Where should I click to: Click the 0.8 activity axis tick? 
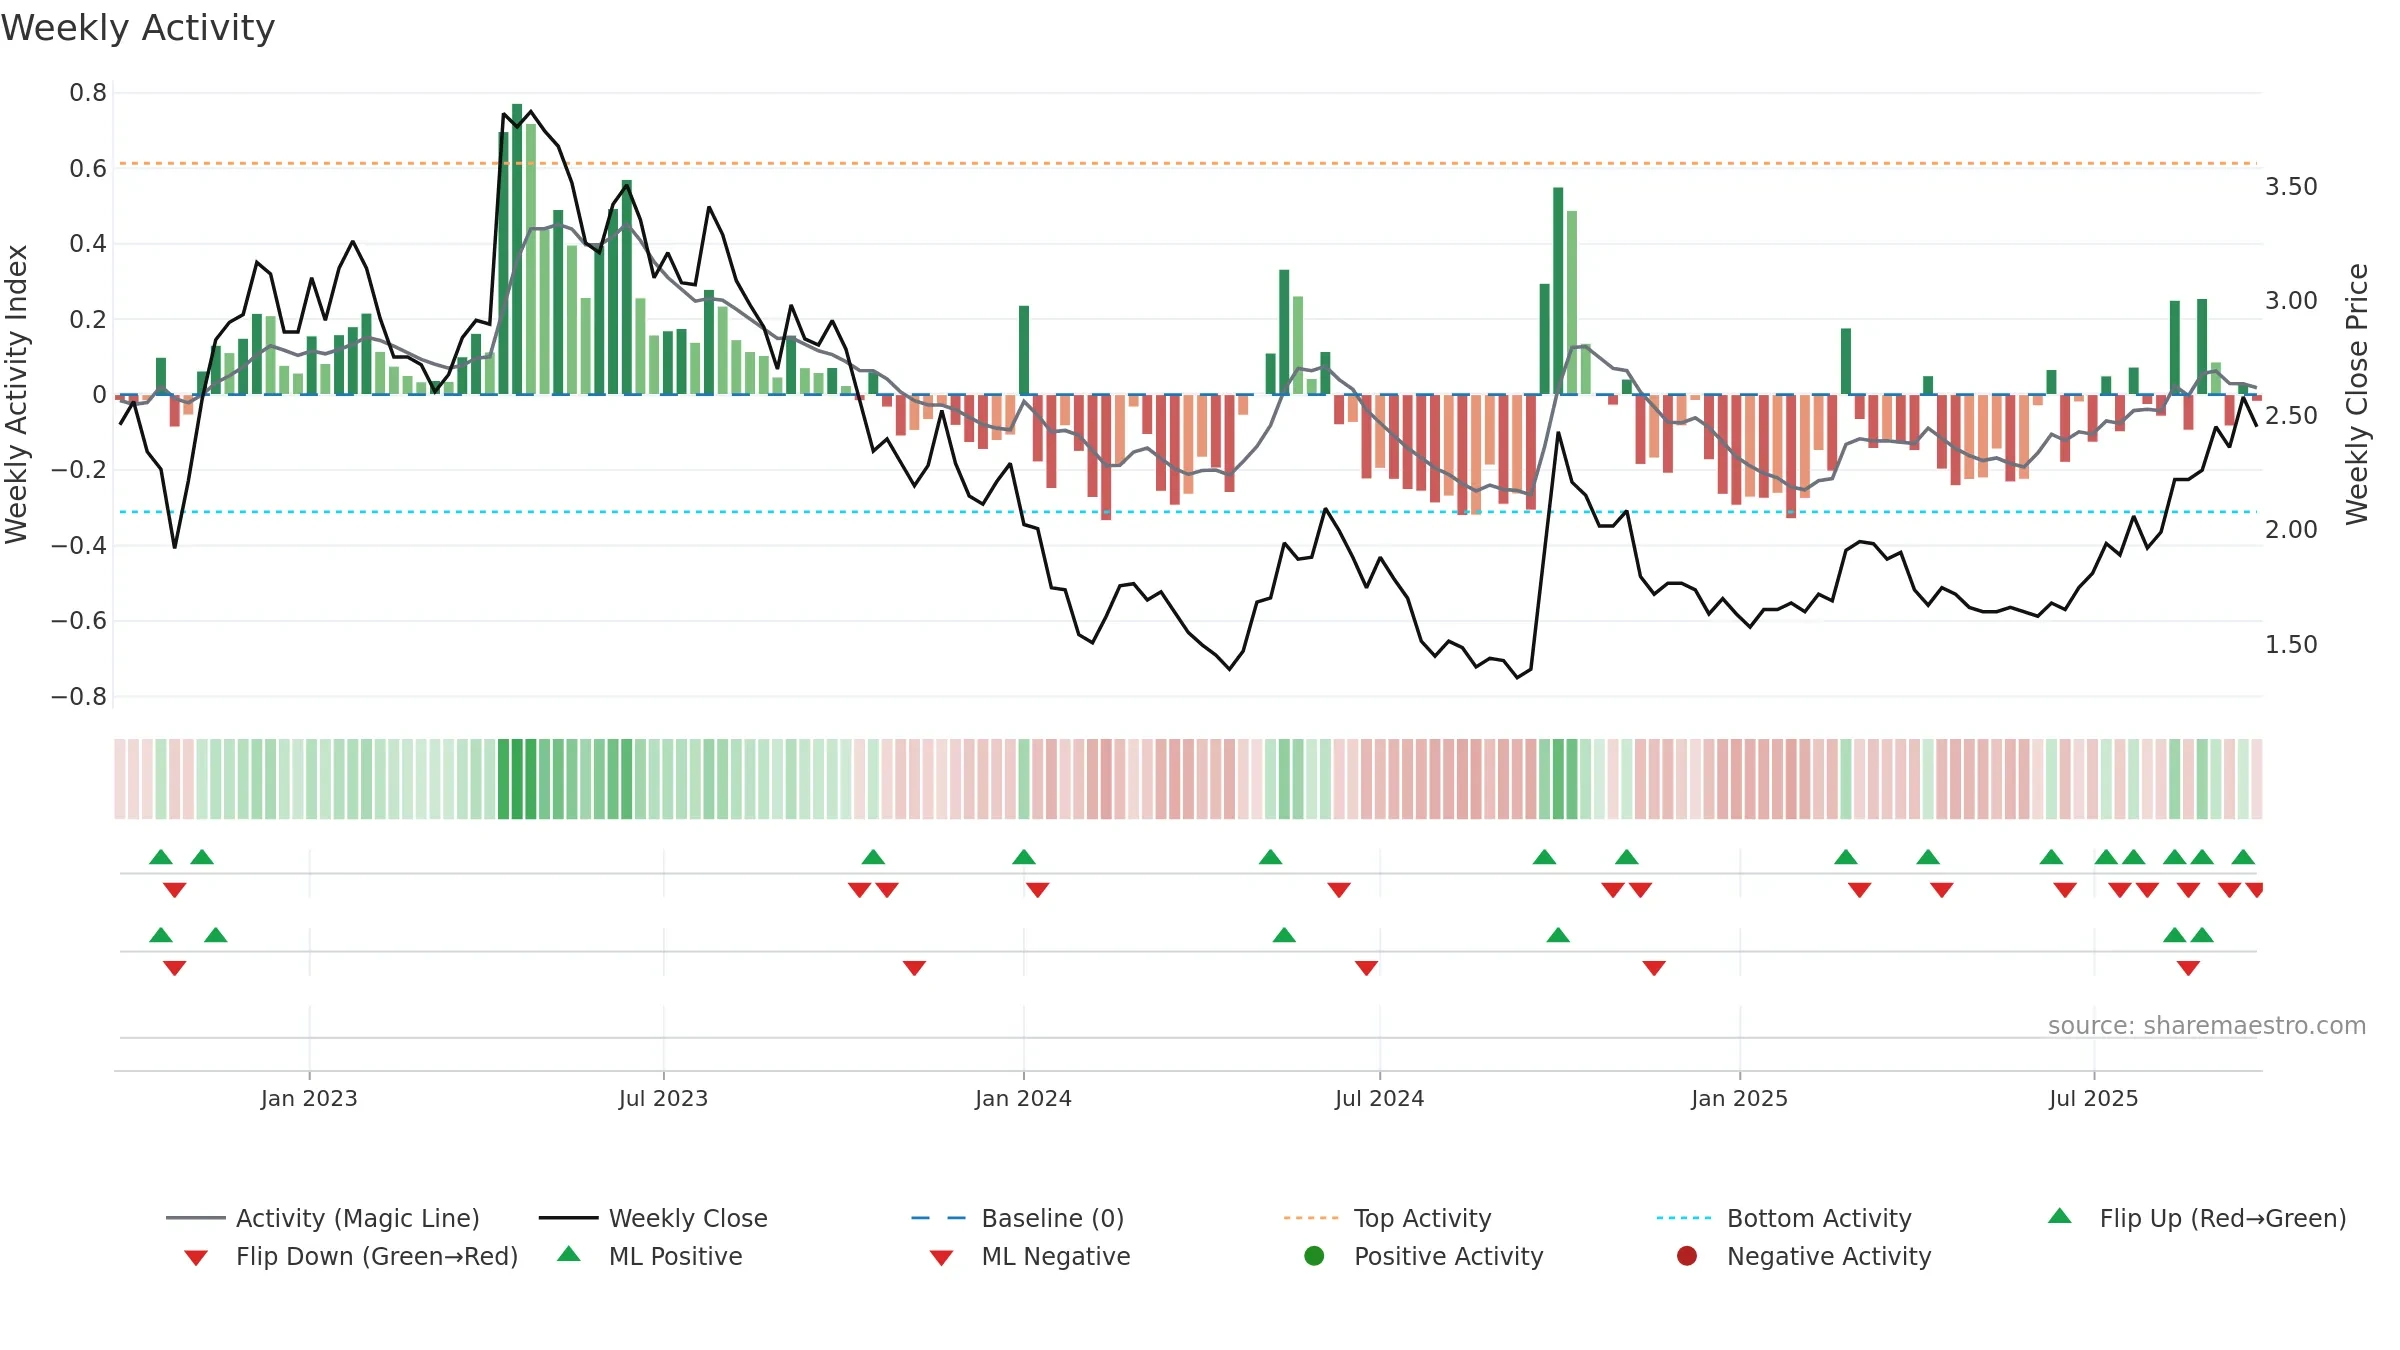pos(88,93)
